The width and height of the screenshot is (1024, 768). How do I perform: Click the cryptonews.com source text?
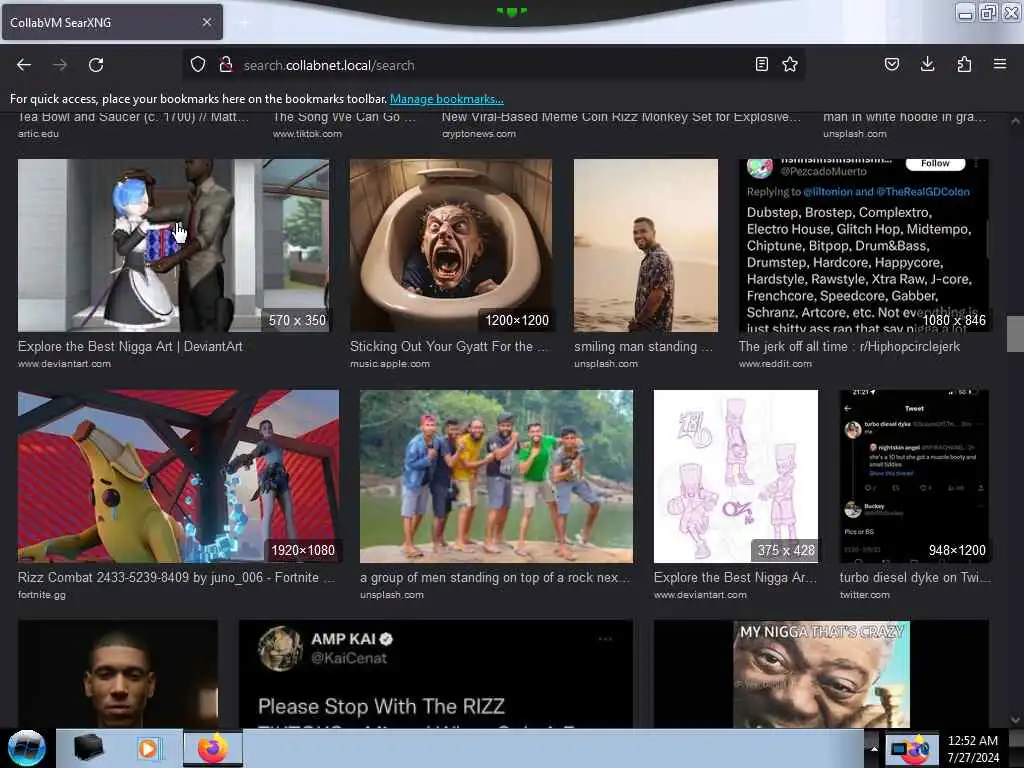(479, 134)
